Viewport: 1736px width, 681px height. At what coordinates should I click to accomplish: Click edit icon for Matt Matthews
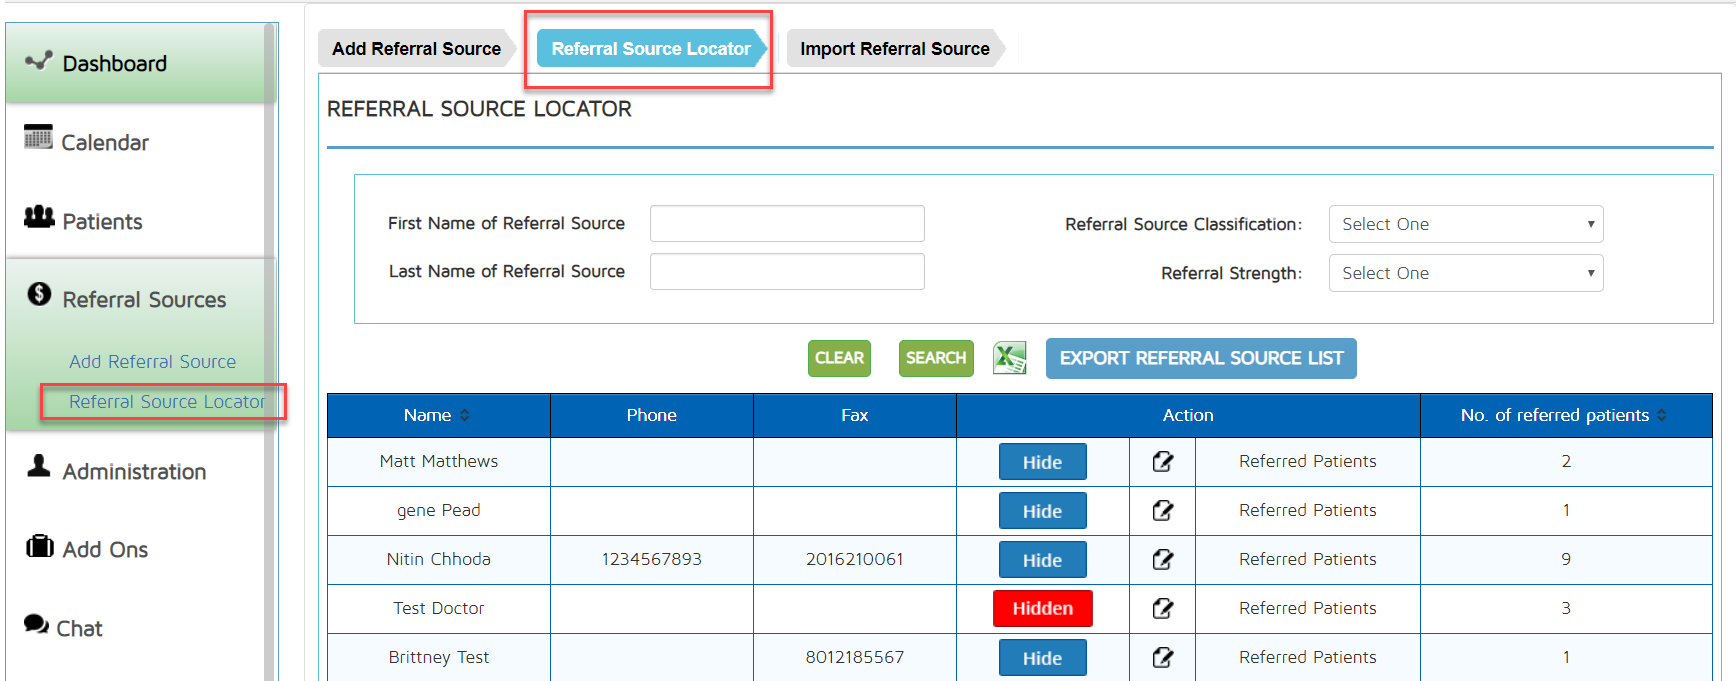click(x=1162, y=462)
